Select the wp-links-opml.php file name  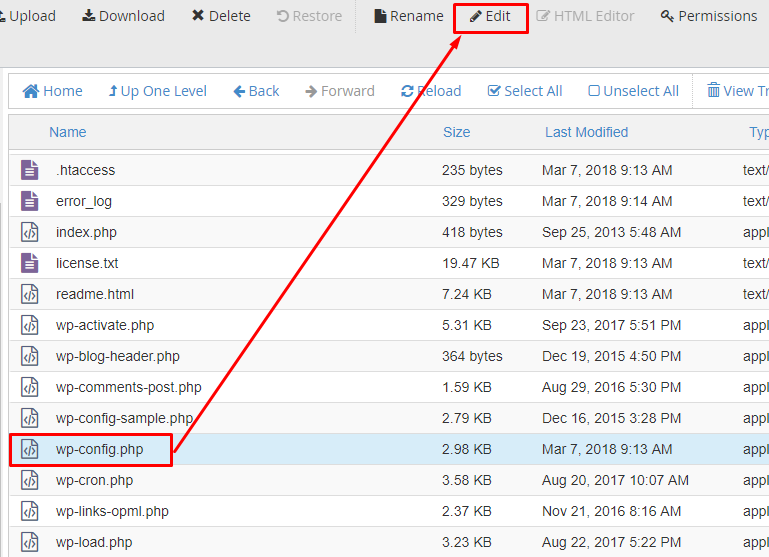112,512
